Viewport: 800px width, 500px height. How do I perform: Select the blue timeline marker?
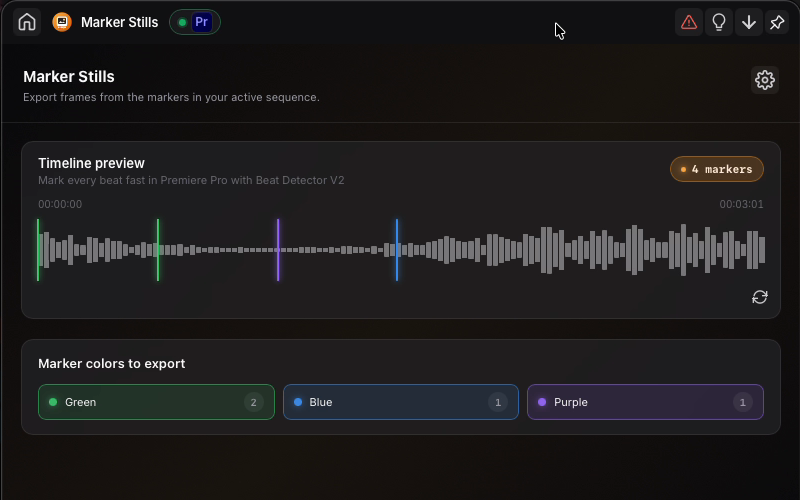coord(397,250)
